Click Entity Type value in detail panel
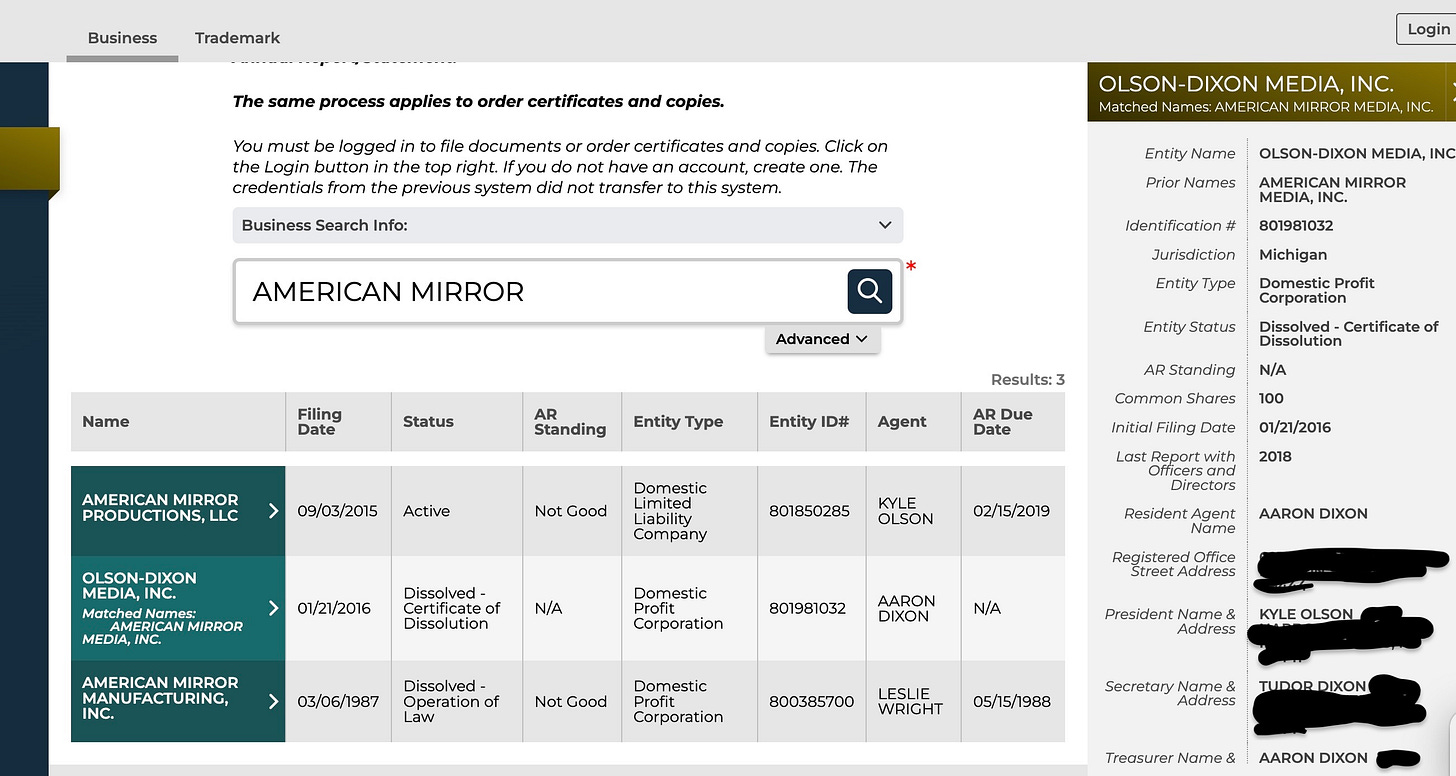The width and height of the screenshot is (1456, 776). [x=1316, y=290]
